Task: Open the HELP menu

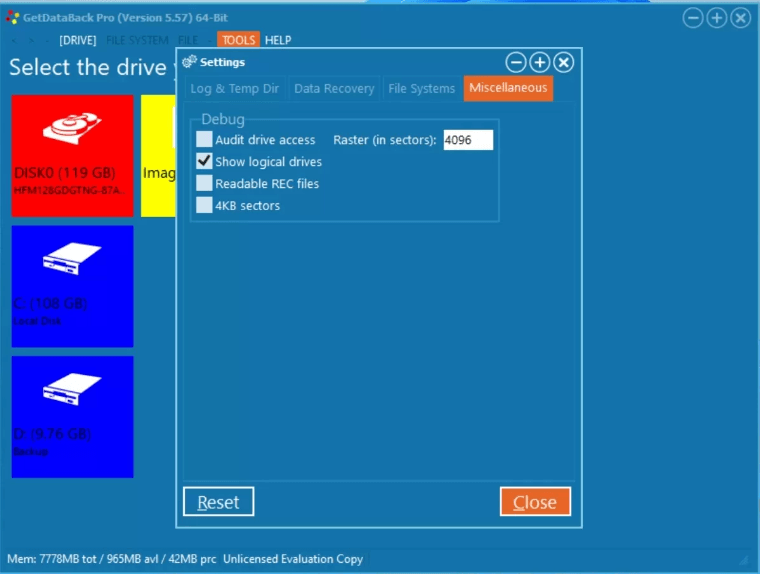Action: point(278,40)
